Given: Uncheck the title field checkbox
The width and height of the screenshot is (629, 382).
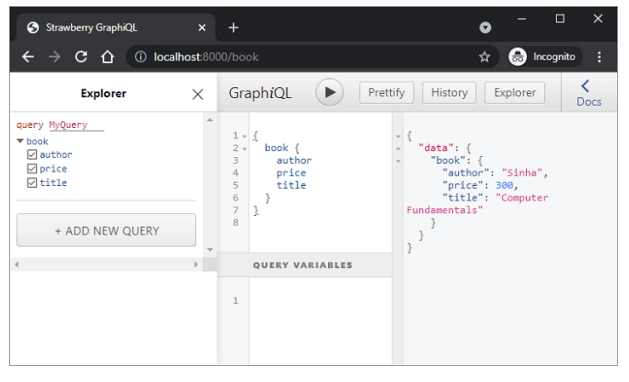Looking at the screenshot, I should click(32, 183).
